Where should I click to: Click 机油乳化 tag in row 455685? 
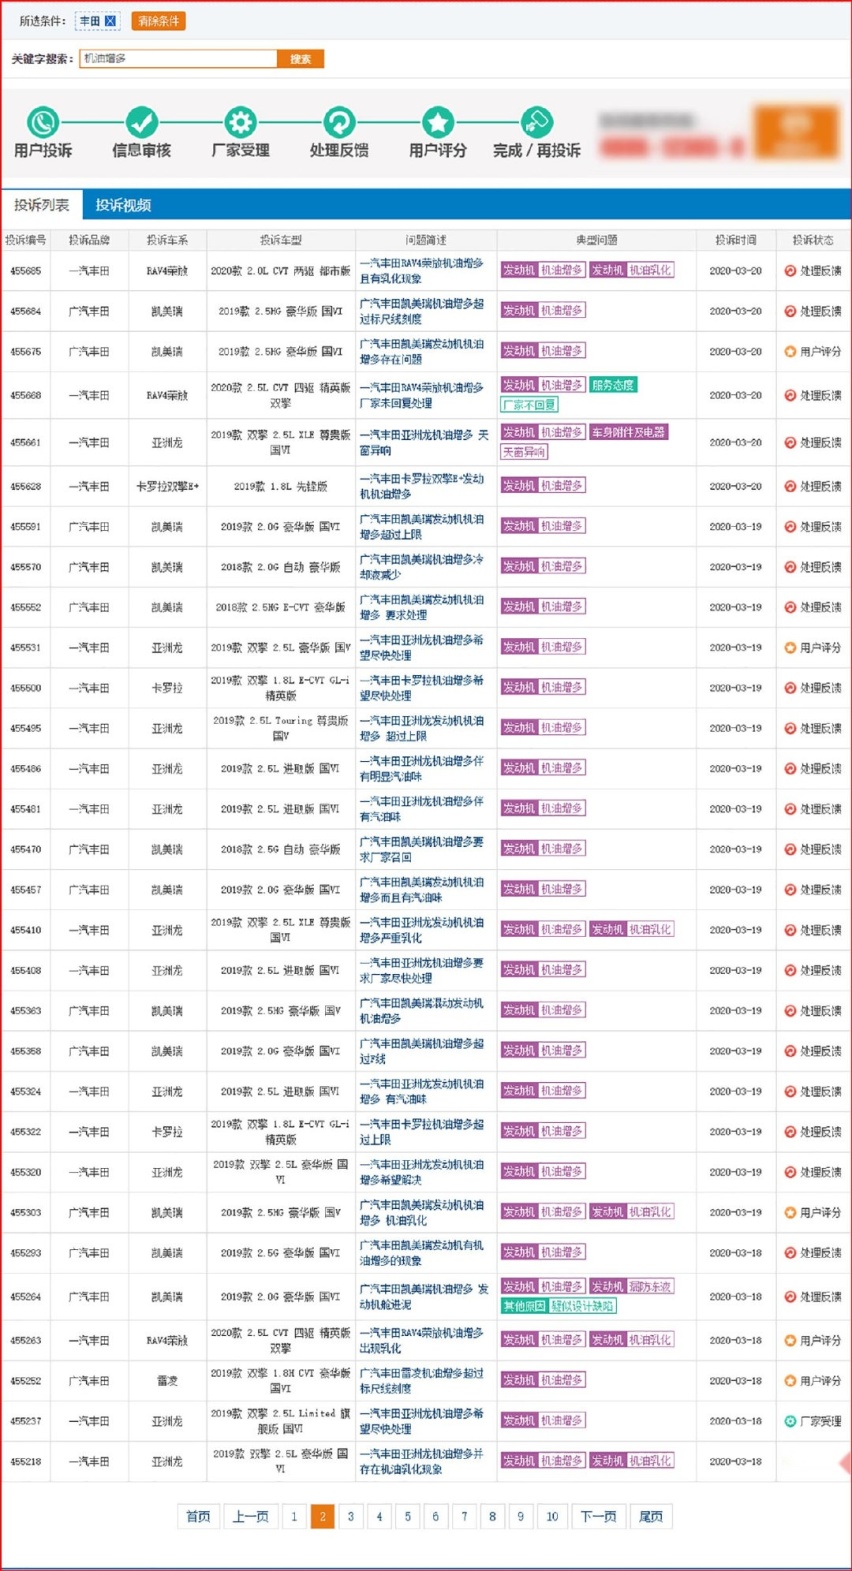click(x=650, y=270)
